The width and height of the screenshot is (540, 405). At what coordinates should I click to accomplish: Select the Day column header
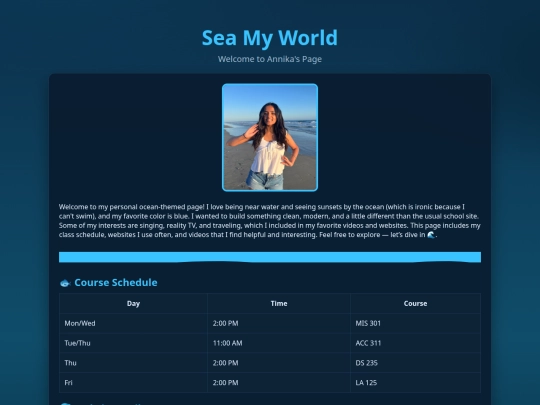(133, 303)
